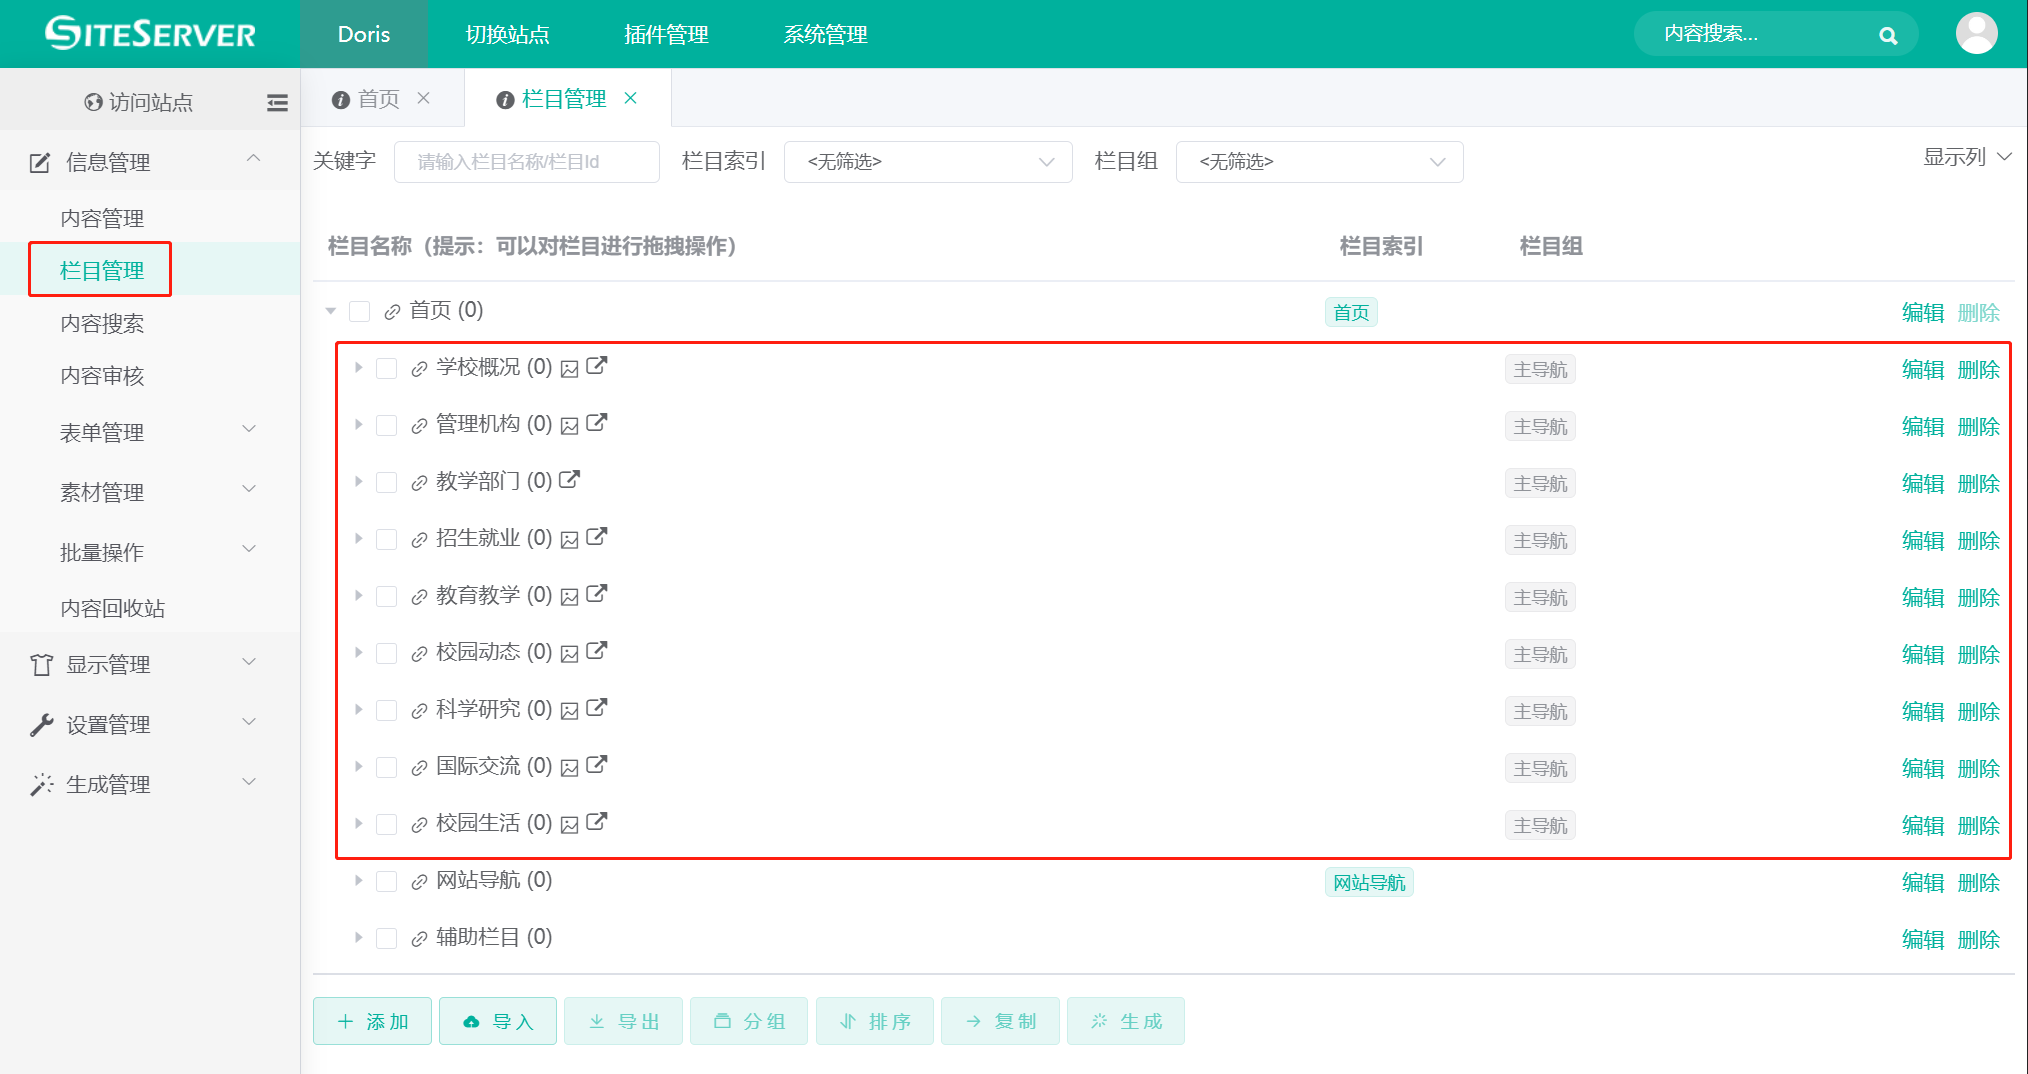The height and width of the screenshot is (1074, 2028).
Task: Collapse the 首页 tree node
Action: coord(330,311)
